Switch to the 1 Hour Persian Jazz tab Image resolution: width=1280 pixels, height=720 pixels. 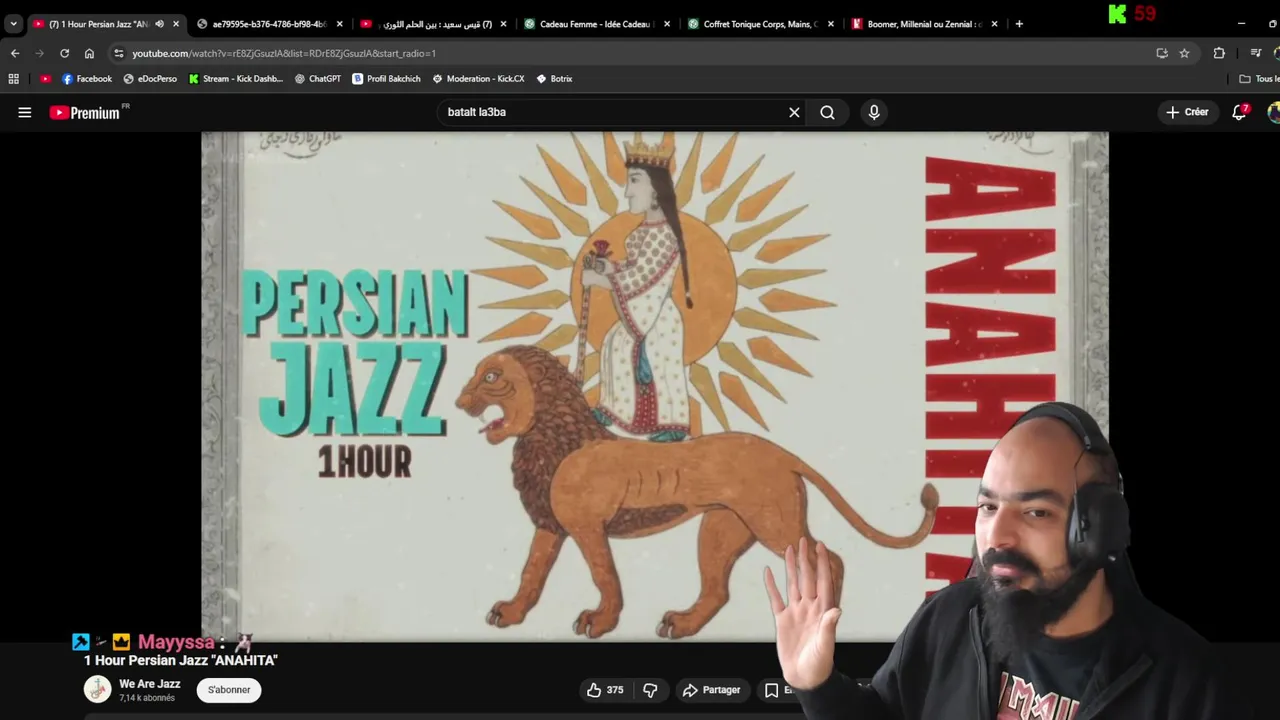pos(98,24)
